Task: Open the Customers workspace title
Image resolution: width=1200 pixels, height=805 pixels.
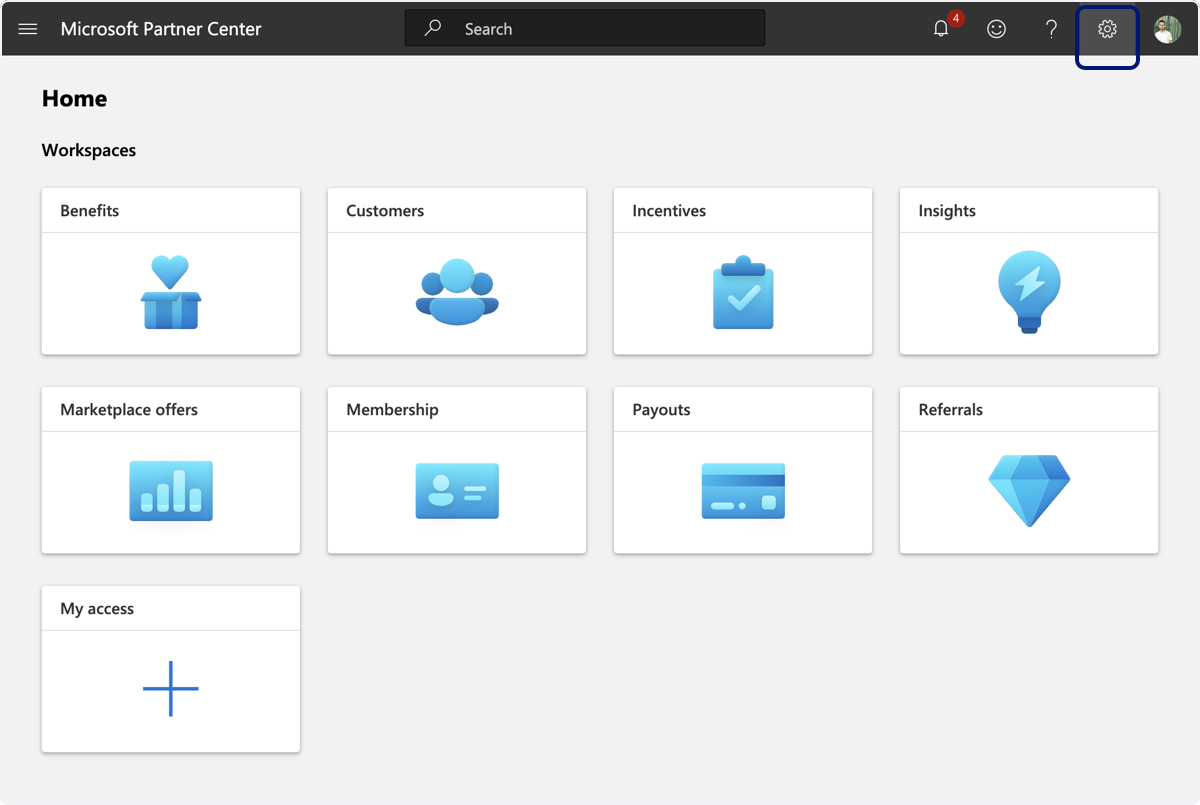Action: pos(385,211)
